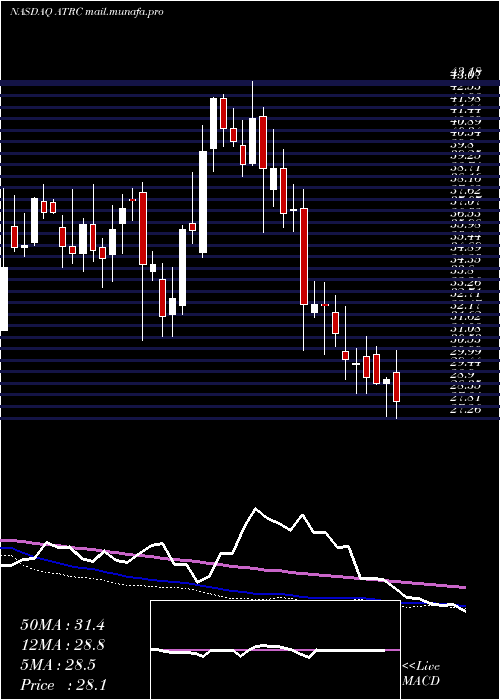Viewport: 500px width, 700px height.
Task: Click inside the MACD inset panel
Action: [275, 650]
